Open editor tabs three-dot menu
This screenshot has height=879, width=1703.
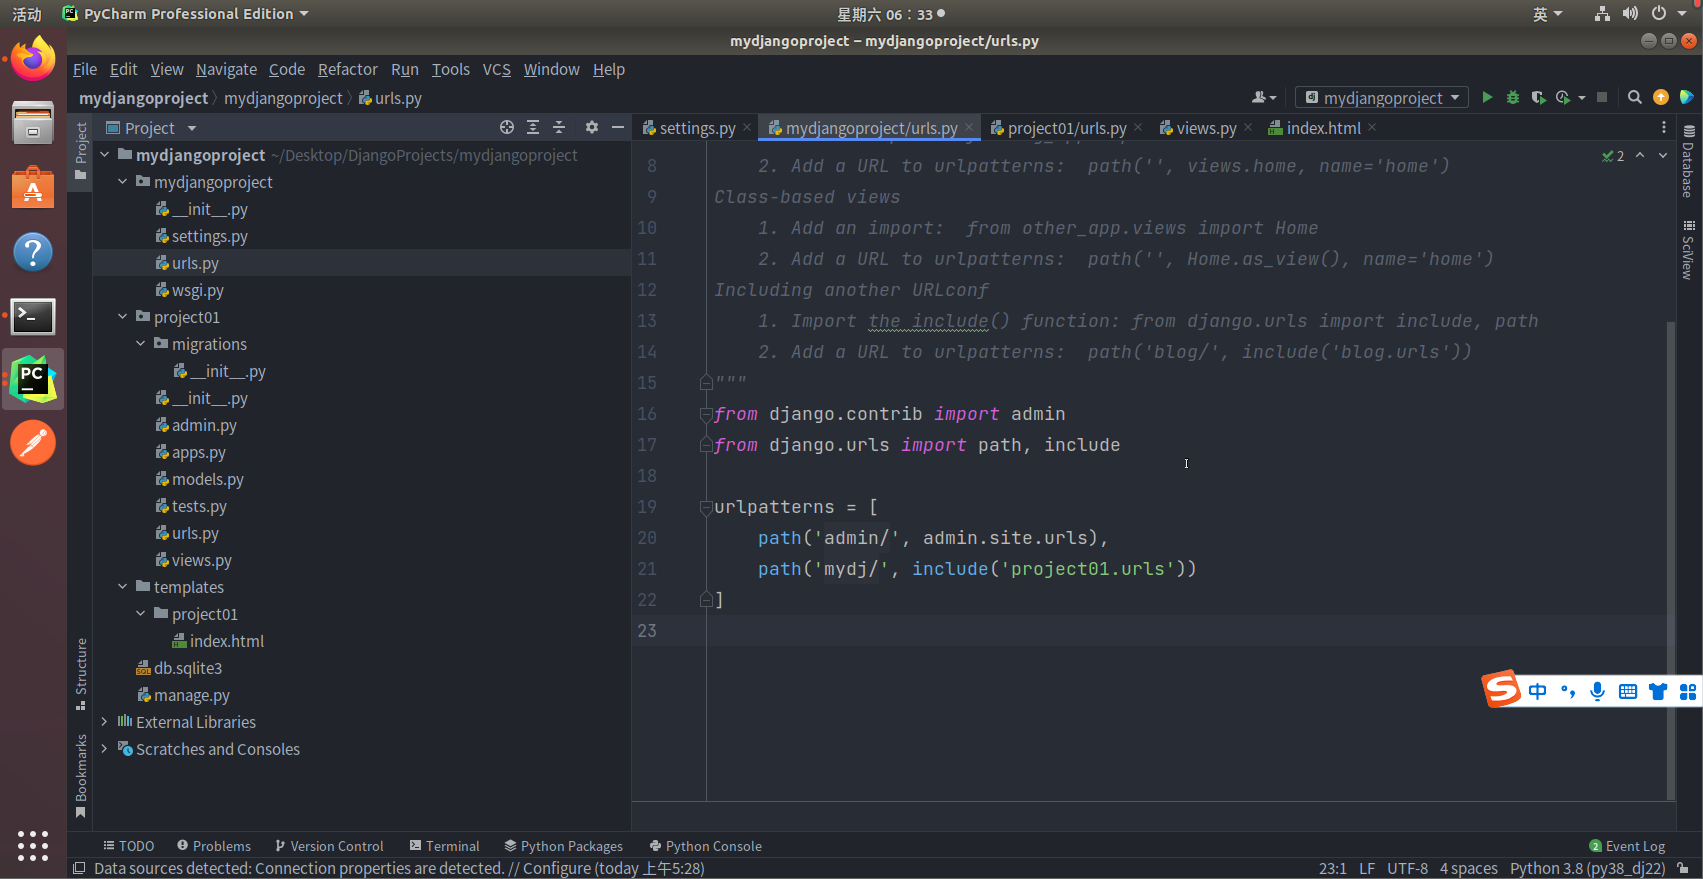[1664, 127]
